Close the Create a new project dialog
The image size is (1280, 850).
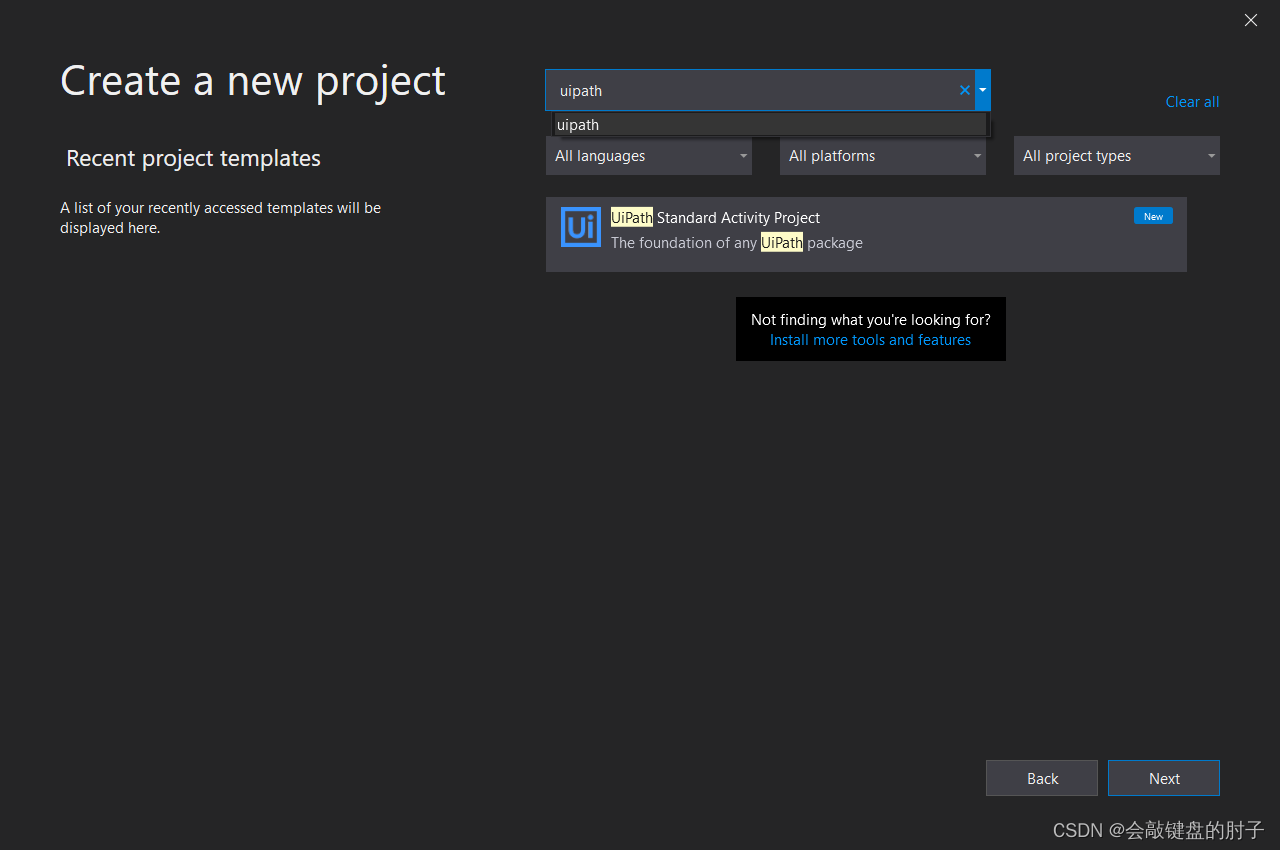click(1251, 20)
